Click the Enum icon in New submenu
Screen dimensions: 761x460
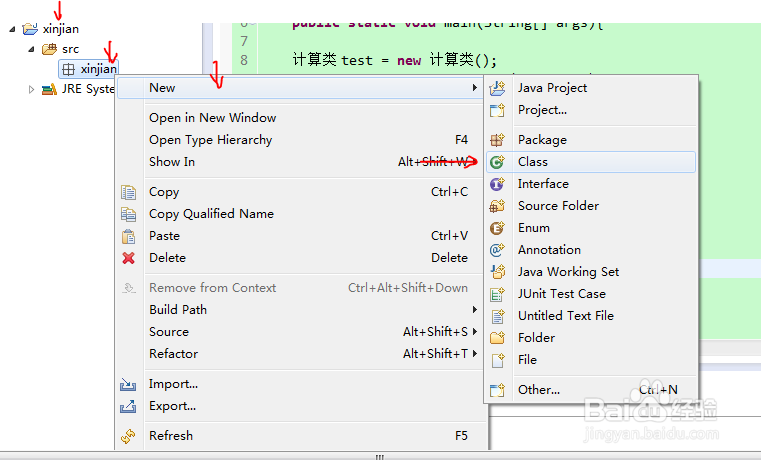pyautogui.click(x=497, y=228)
